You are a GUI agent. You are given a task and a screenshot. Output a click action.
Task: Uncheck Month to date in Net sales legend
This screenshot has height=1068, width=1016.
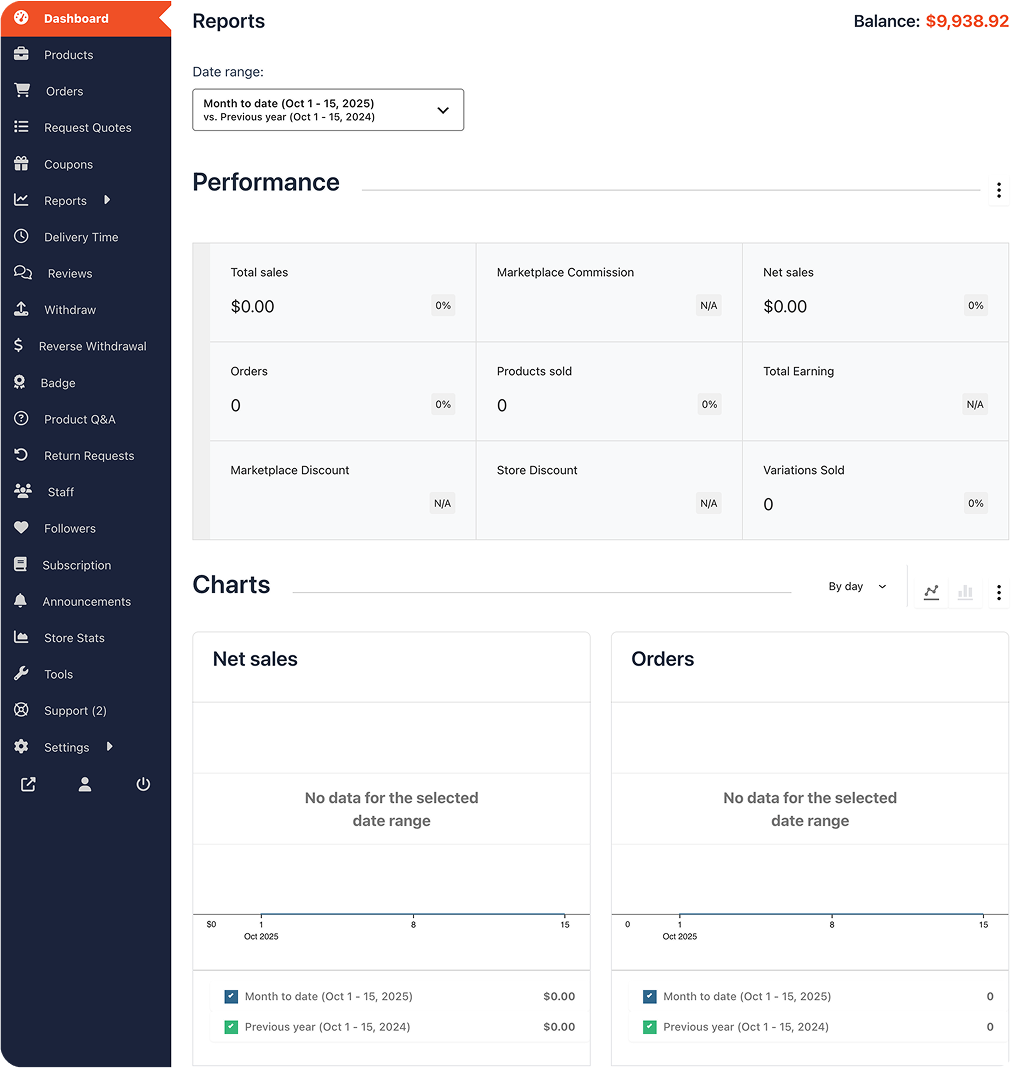(232, 996)
